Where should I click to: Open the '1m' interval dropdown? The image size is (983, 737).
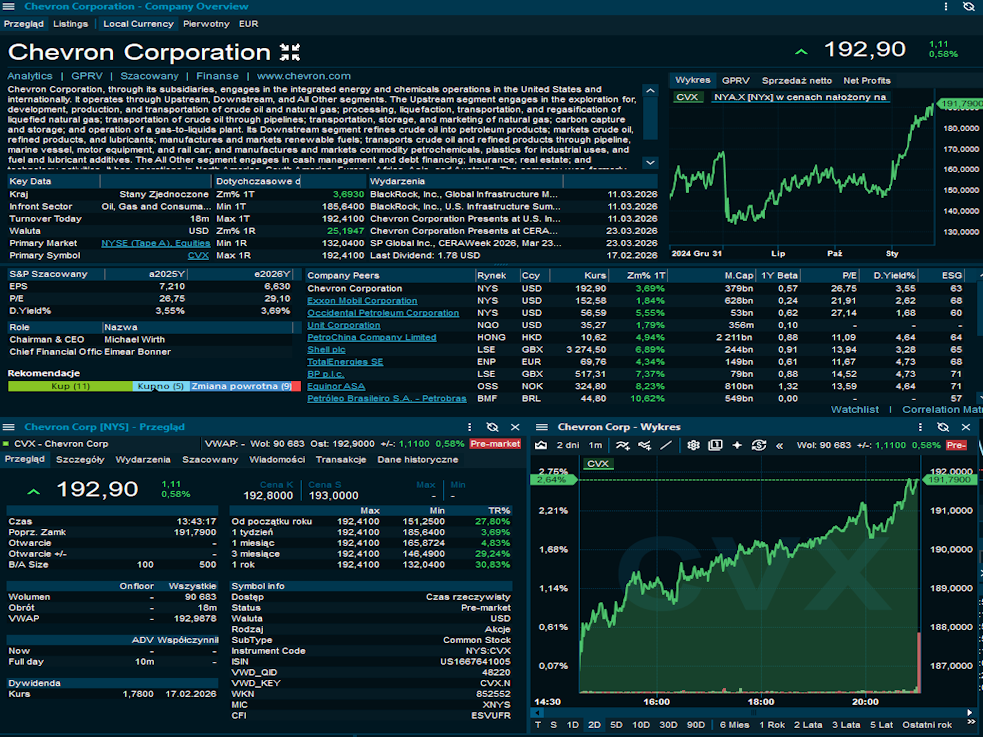click(595, 445)
